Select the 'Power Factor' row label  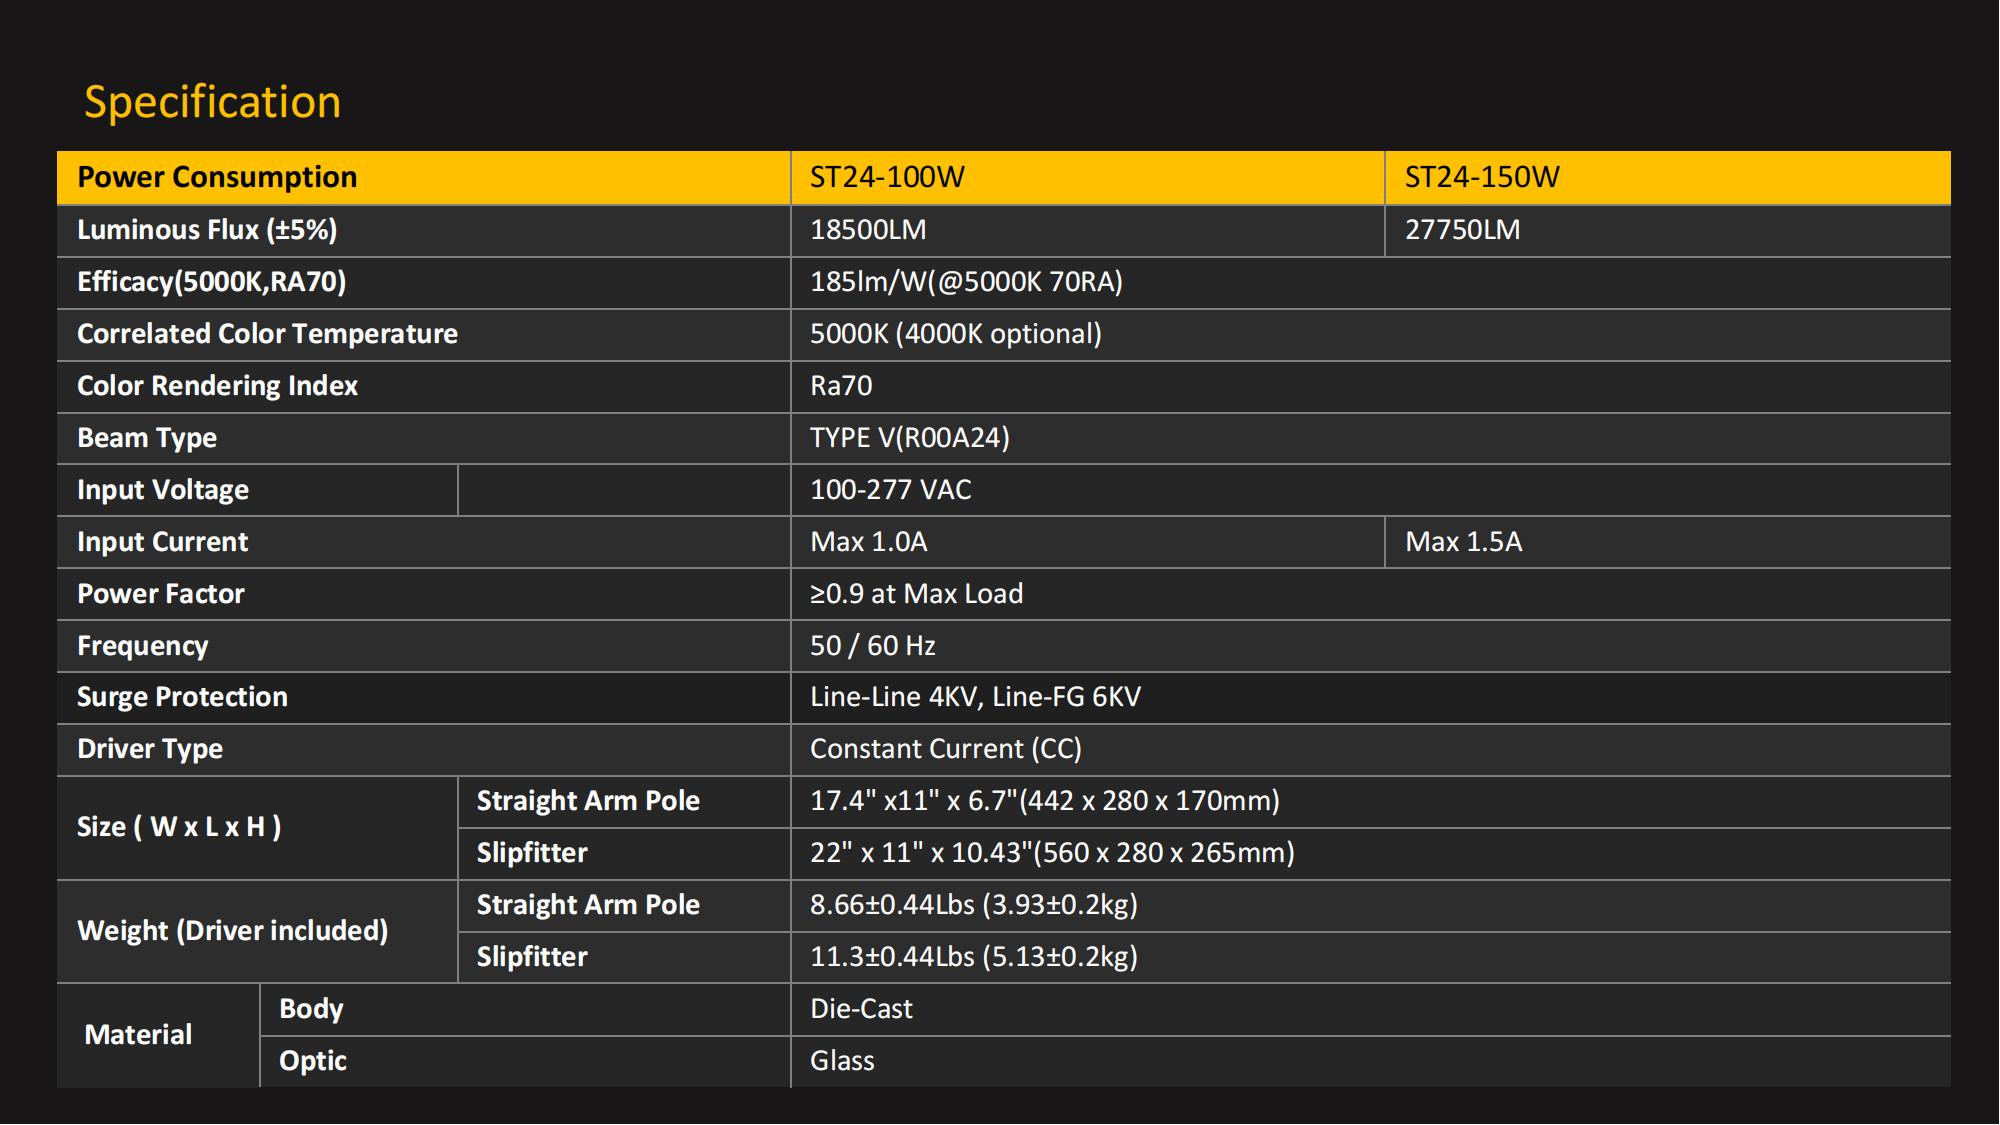(x=161, y=594)
